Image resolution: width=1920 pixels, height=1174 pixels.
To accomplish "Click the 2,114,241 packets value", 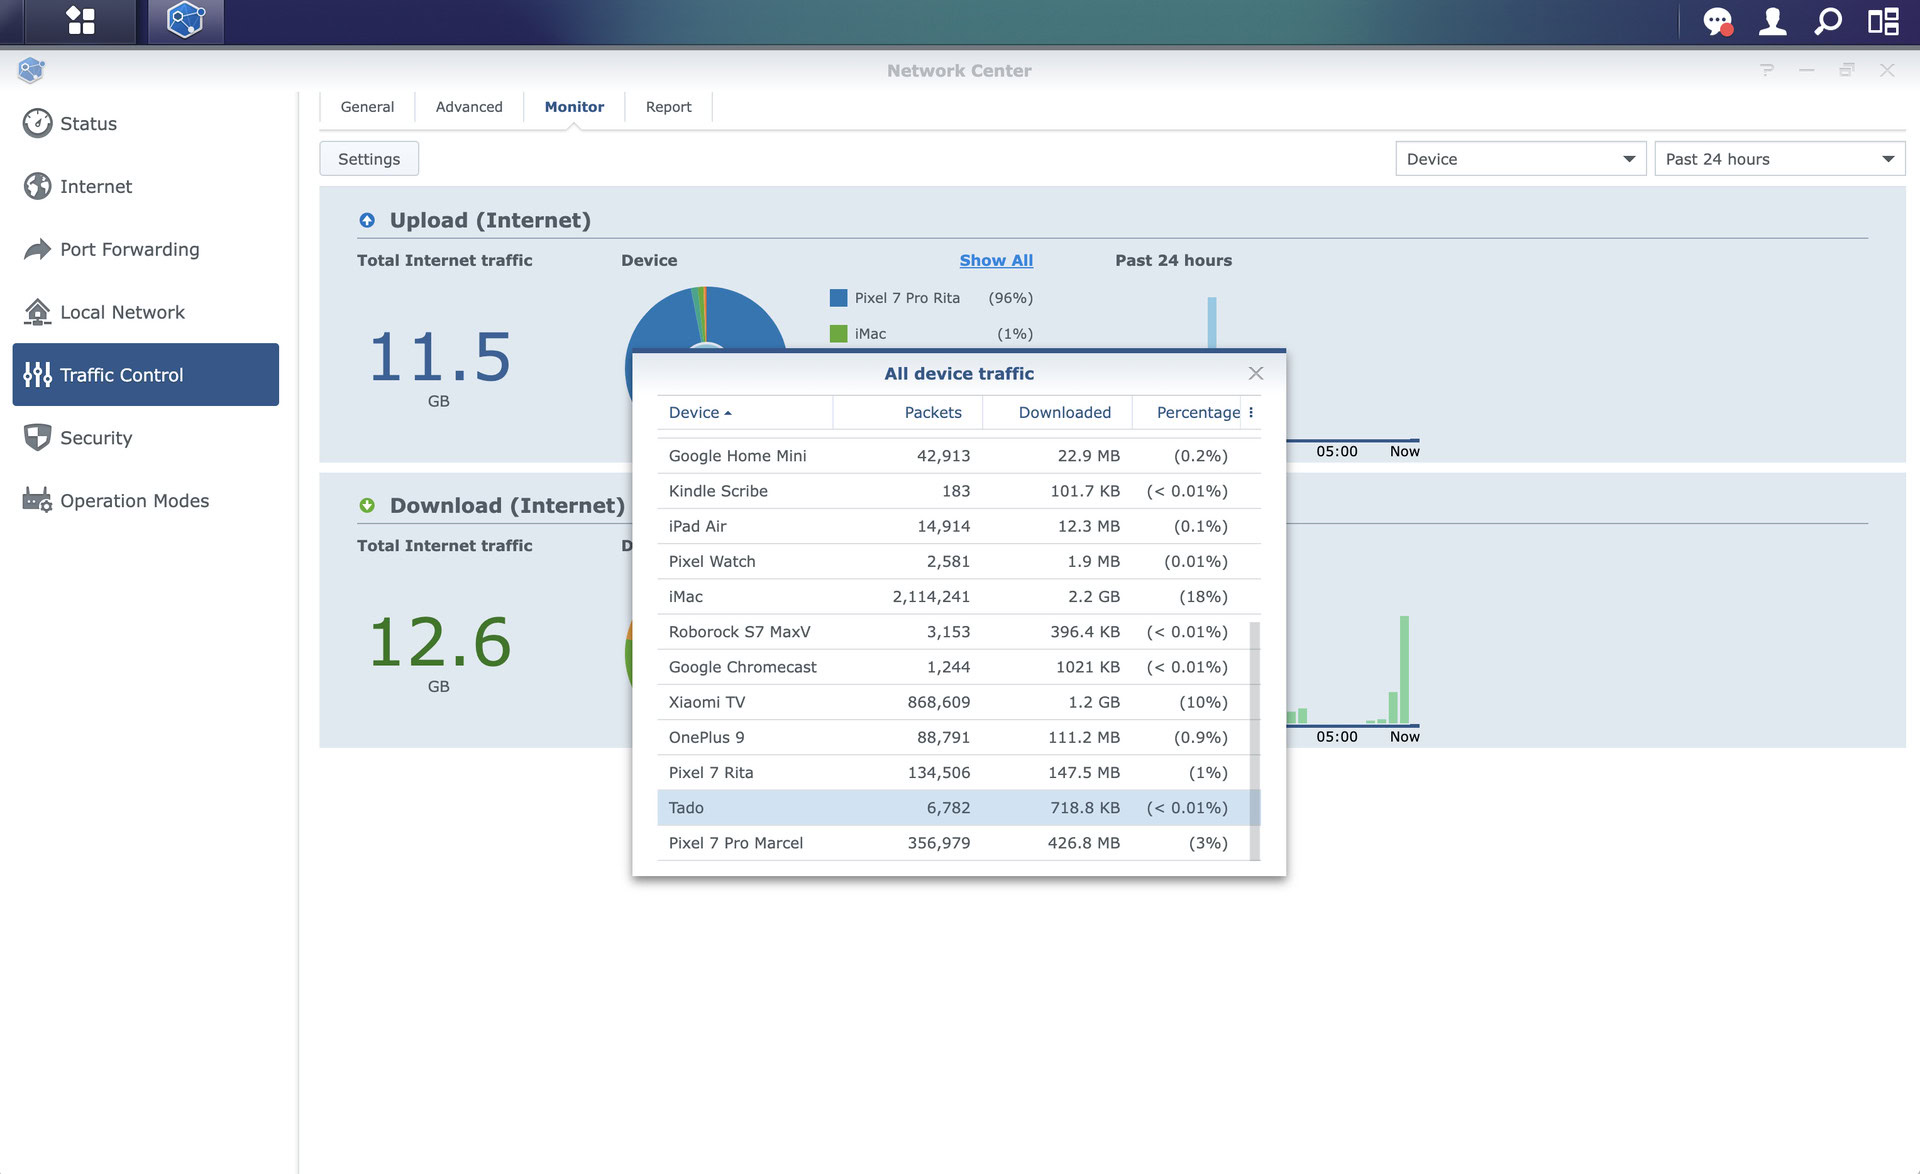I will click(931, 597).
